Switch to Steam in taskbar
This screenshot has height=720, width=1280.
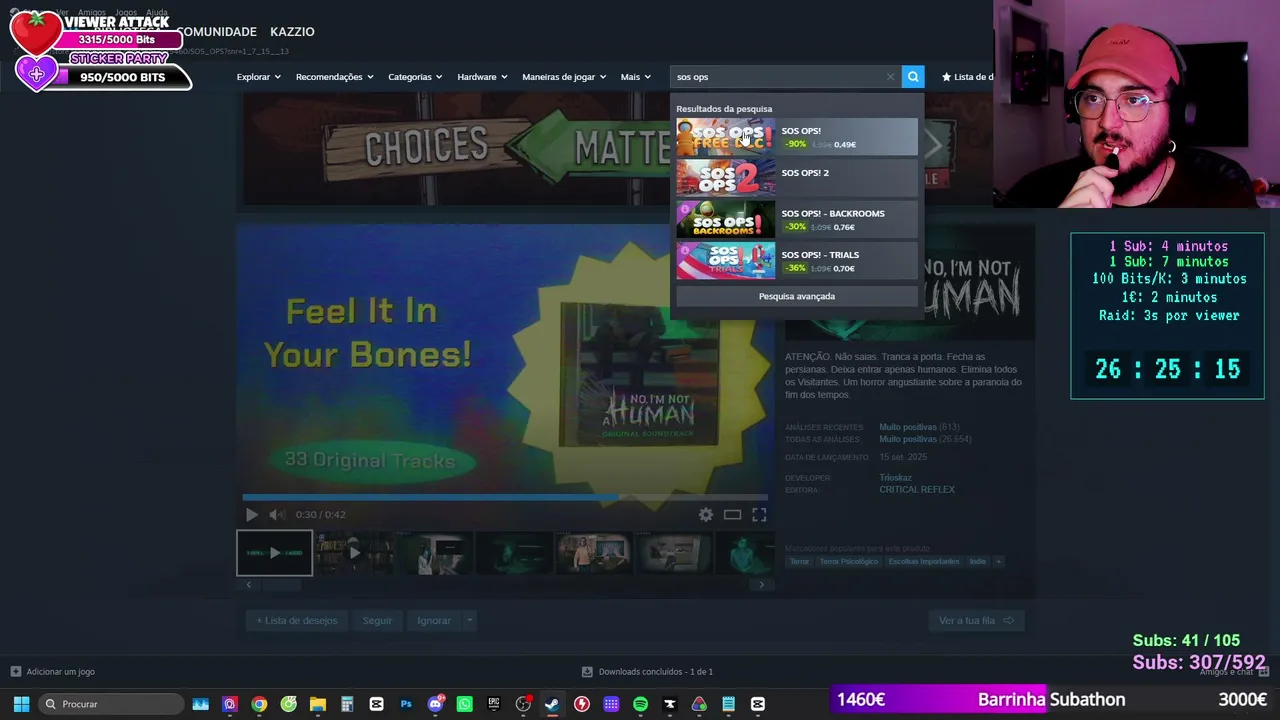(x=552, y=704)
